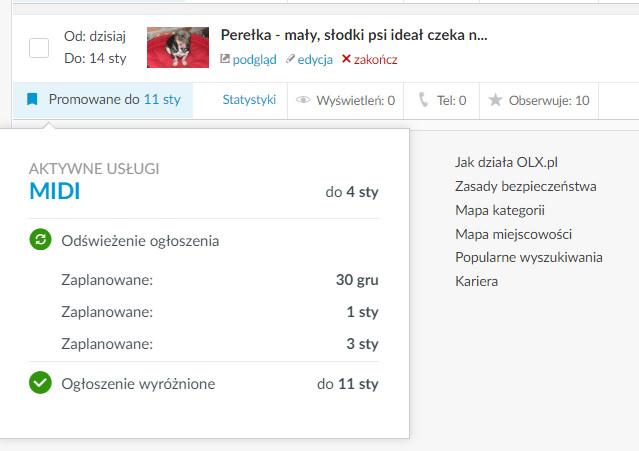Viewport: 639px width, 451px height.
Task: Select the Perełka listing checkbox
Action: pos(39,48)
